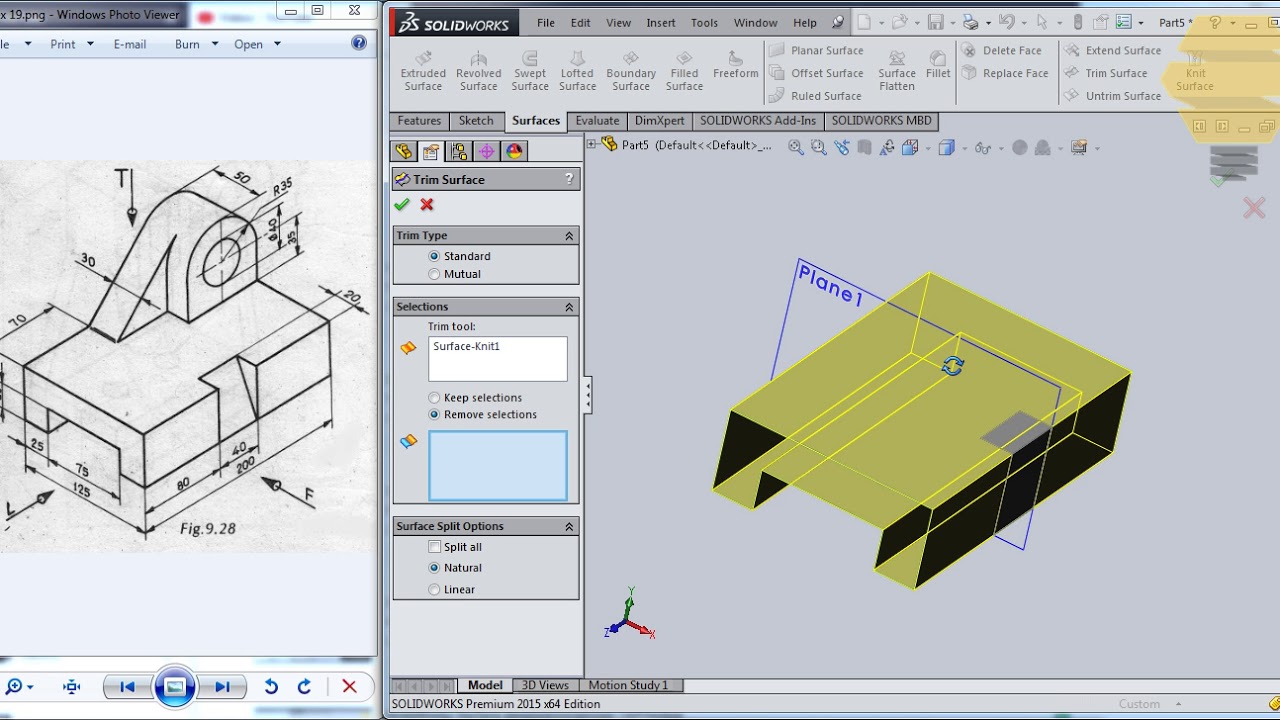Viewport: 1280px width, 720px height.
Task: Choose the Replace Face command
Action: click(x=1005, y=73)
